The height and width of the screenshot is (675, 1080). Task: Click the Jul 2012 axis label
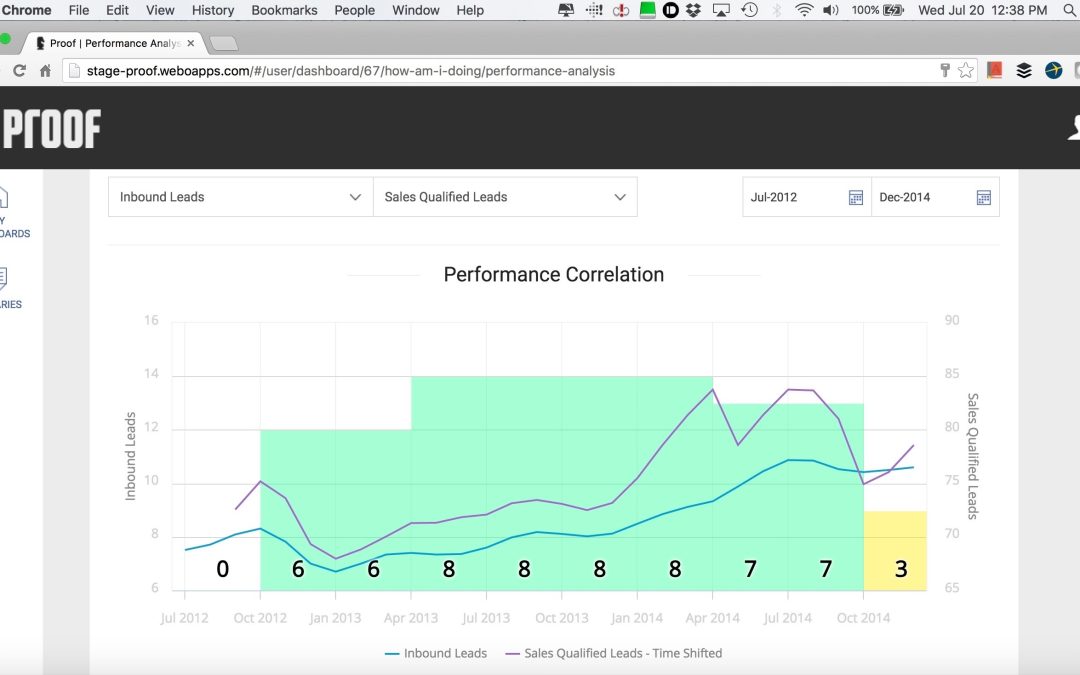[x=184, y=618]
